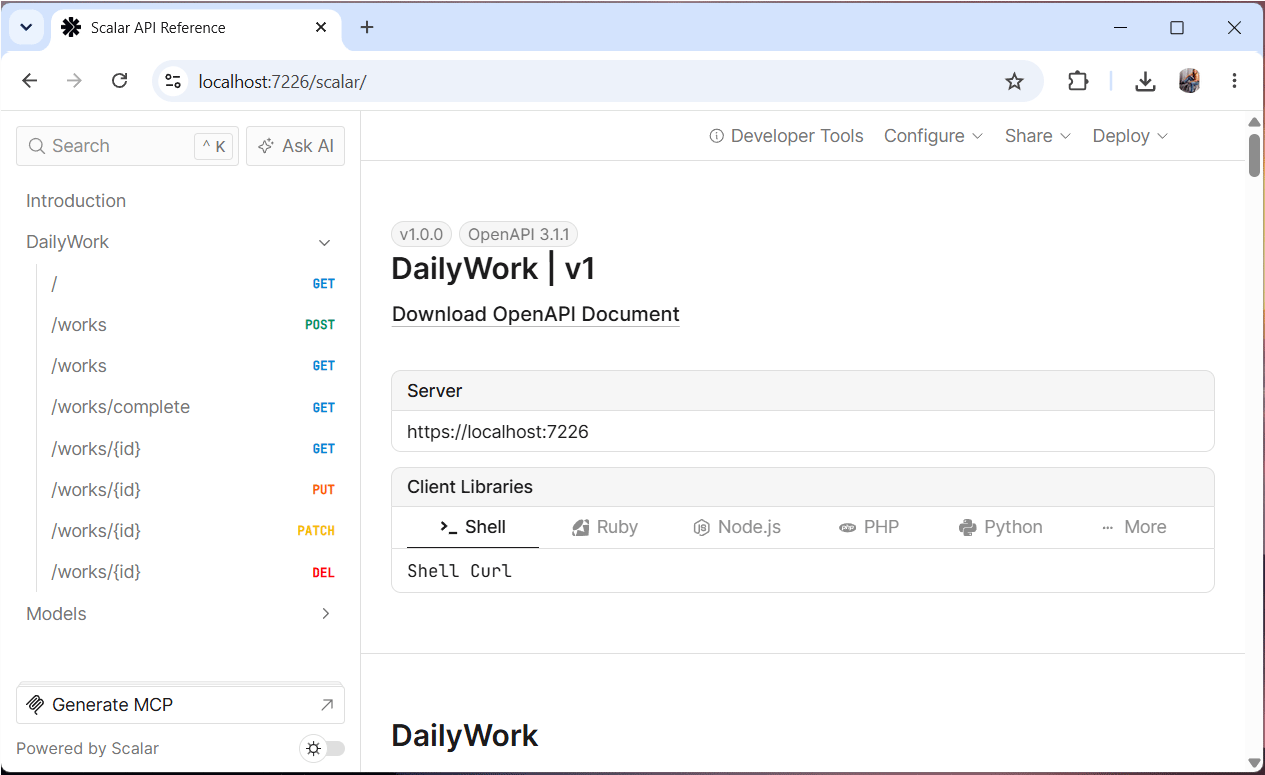Image resolution: width=1265 pixels, height=775 pixels.
Task: Open the tab search dropdown arrow
Action: click(x=27, y=27)
